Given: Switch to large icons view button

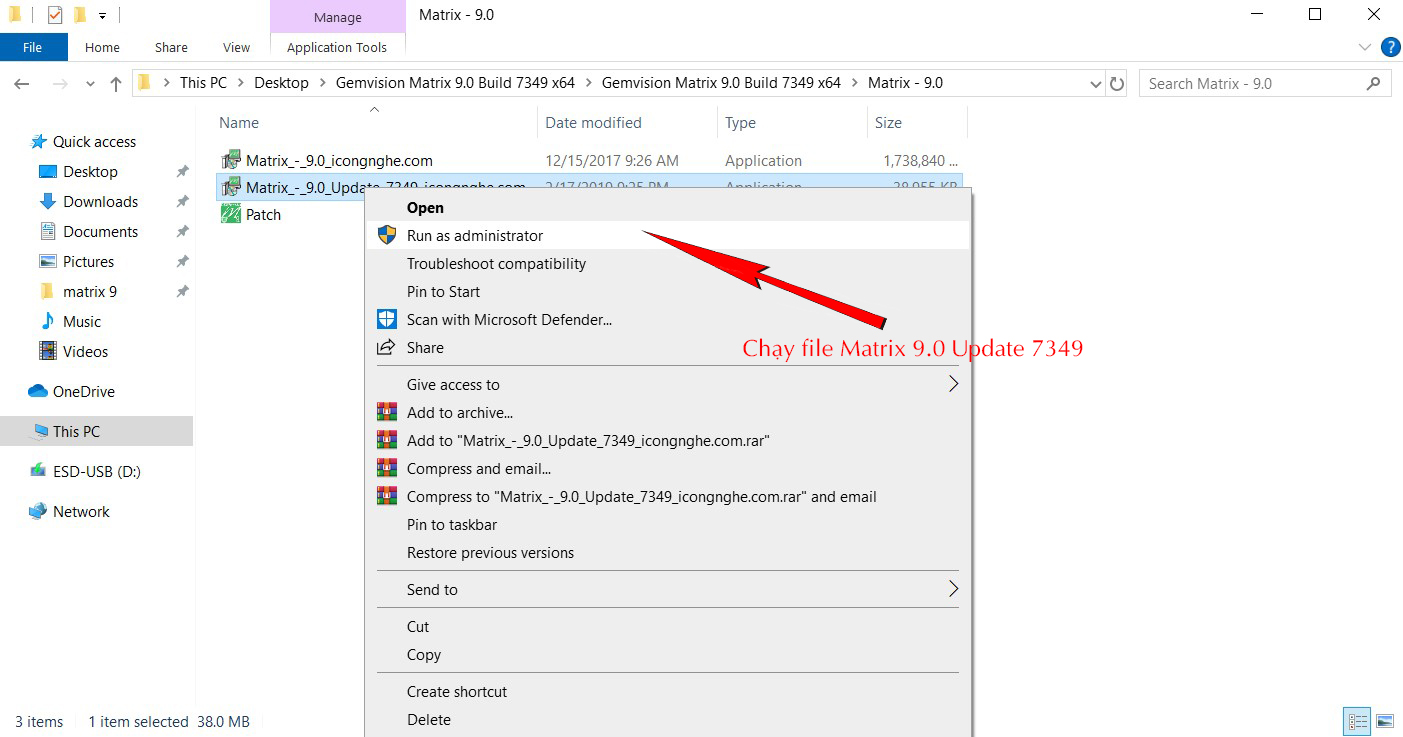Looking at the screenshot, I should click(1385, 721).
